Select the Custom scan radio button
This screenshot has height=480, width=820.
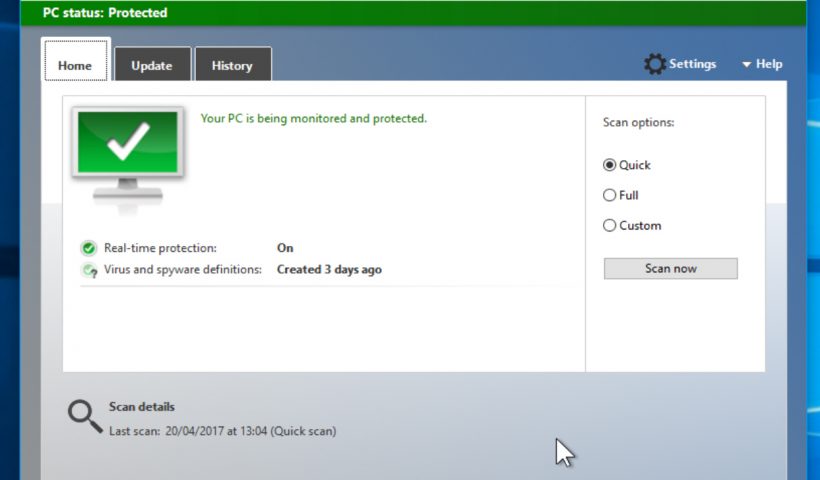pyautogui.click(x=609, y=226)
